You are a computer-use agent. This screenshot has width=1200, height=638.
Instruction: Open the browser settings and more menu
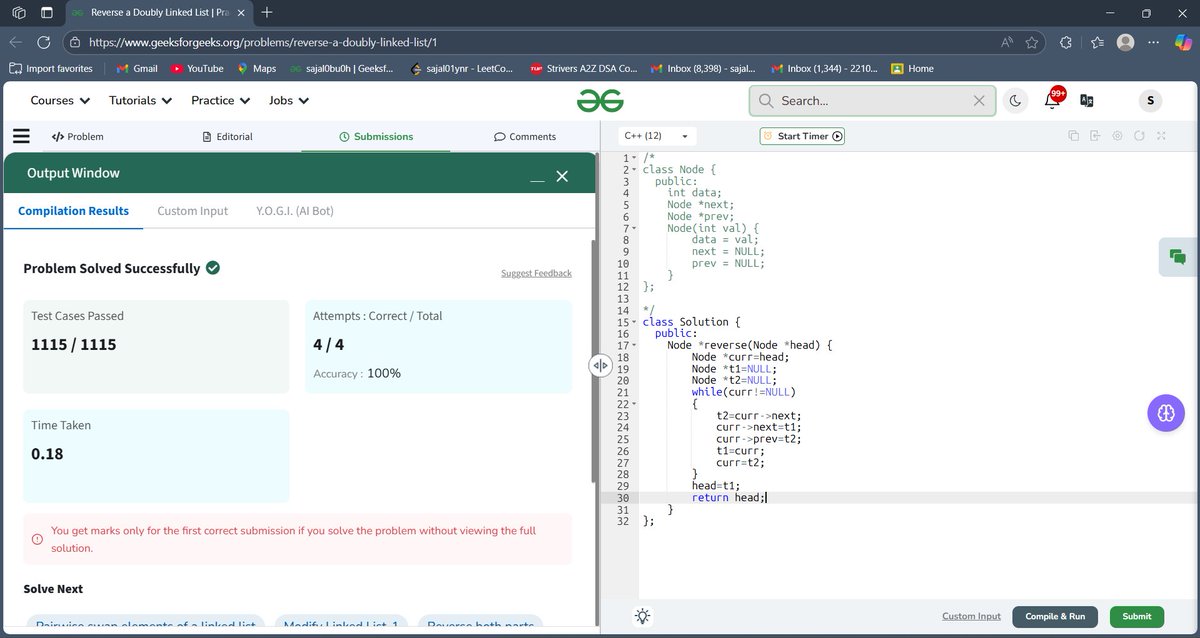point(1154,42)
